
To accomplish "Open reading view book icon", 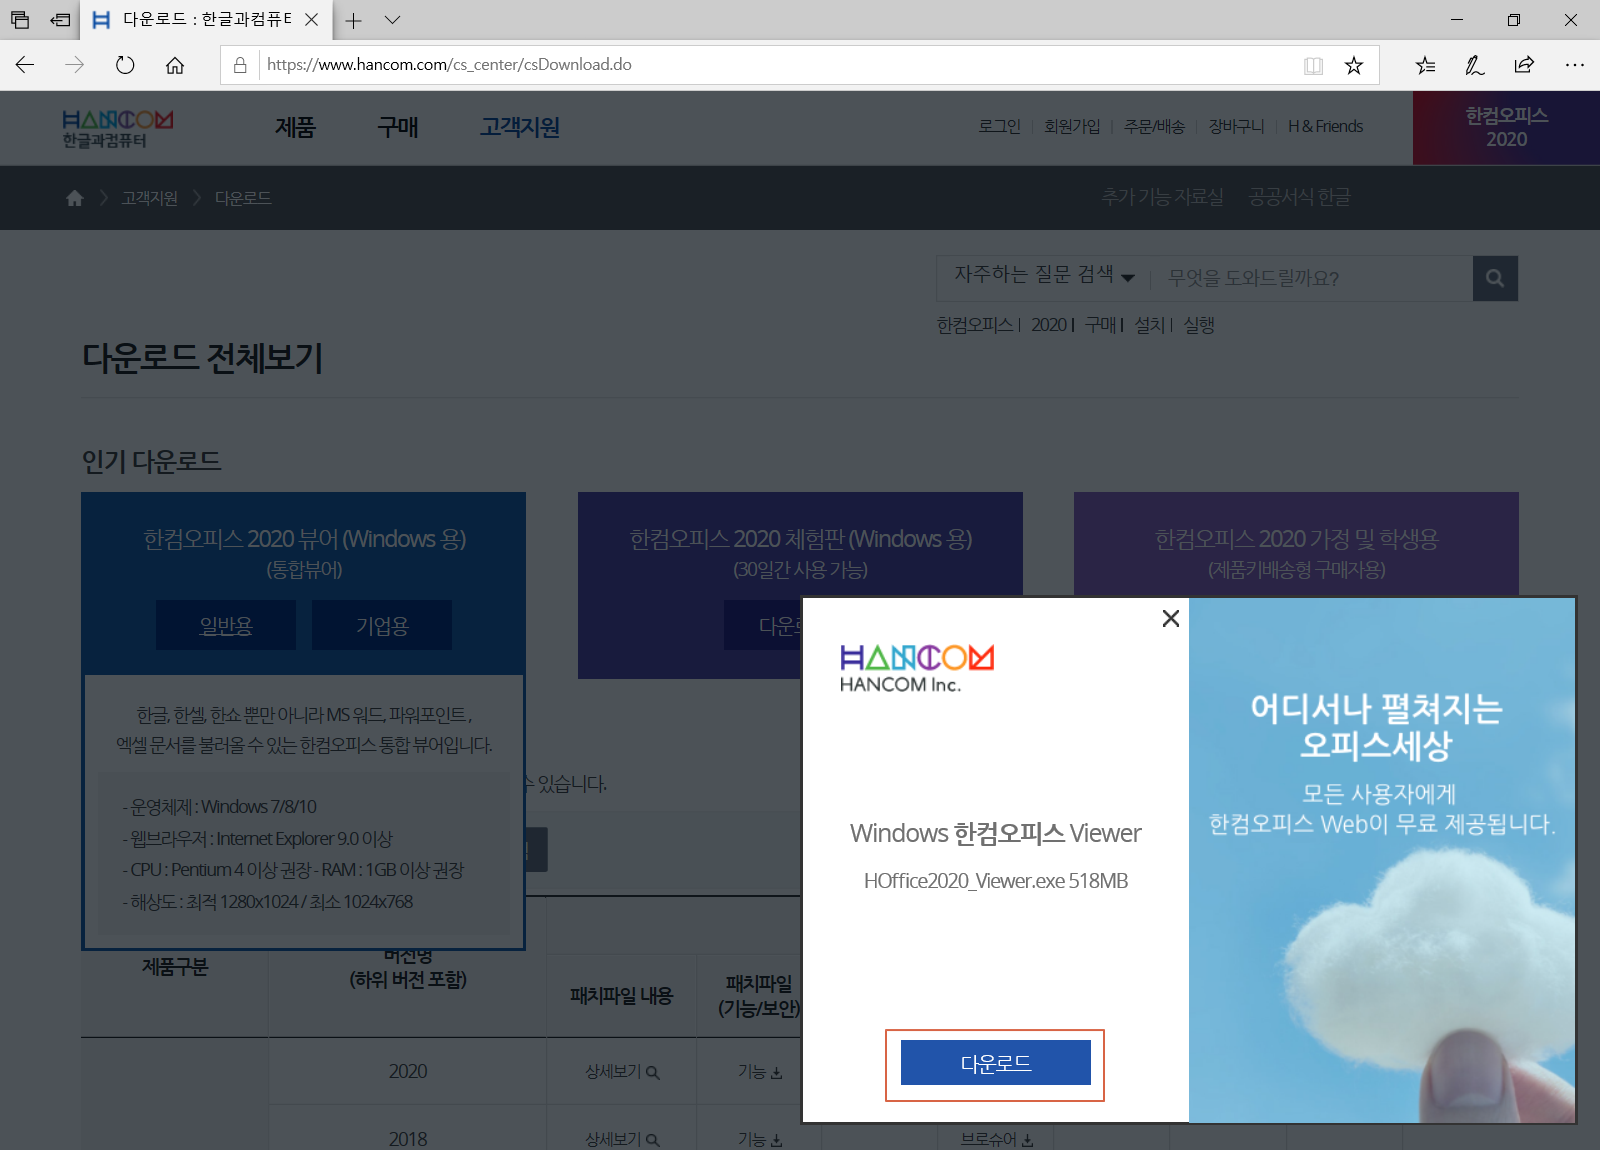I will coord(1313,65).
